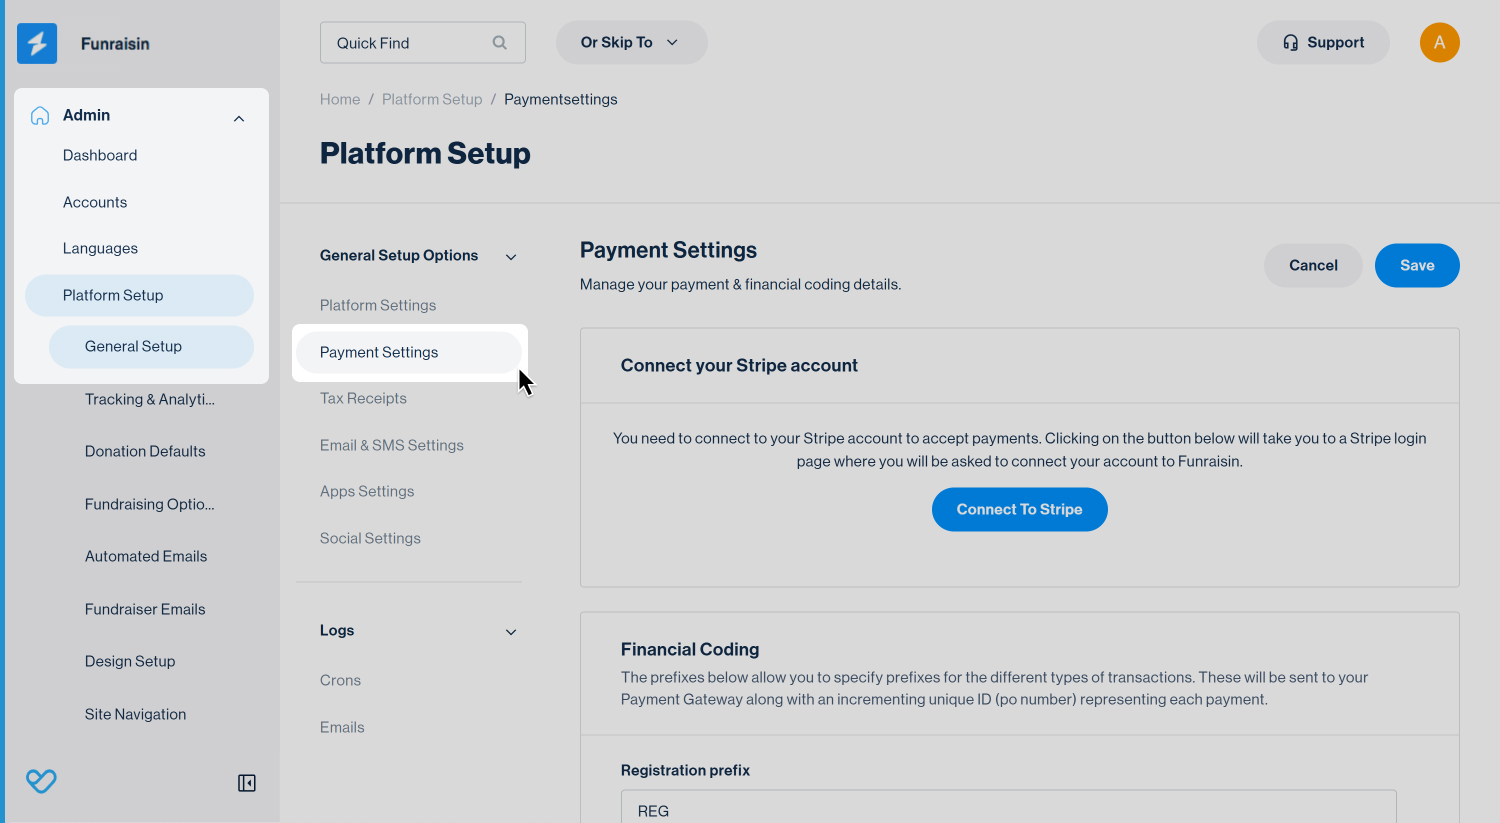Click the headset Support icon
1500x823 pixels.
pos(1290,43)
